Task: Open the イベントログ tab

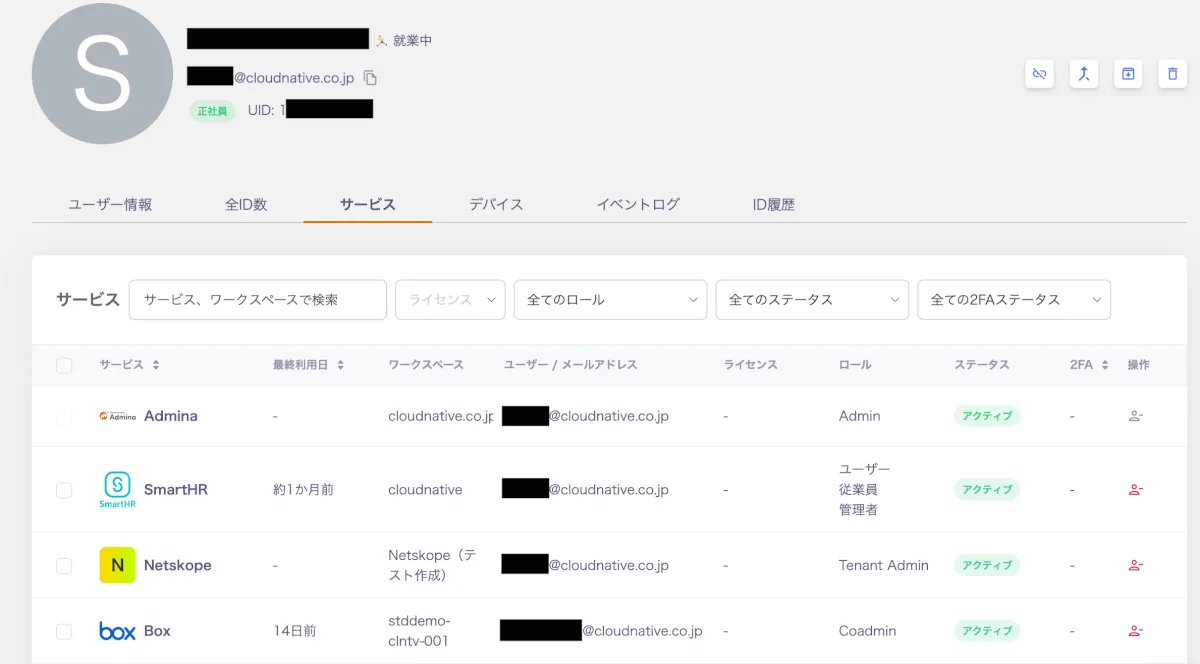Action: coord(638,204)
